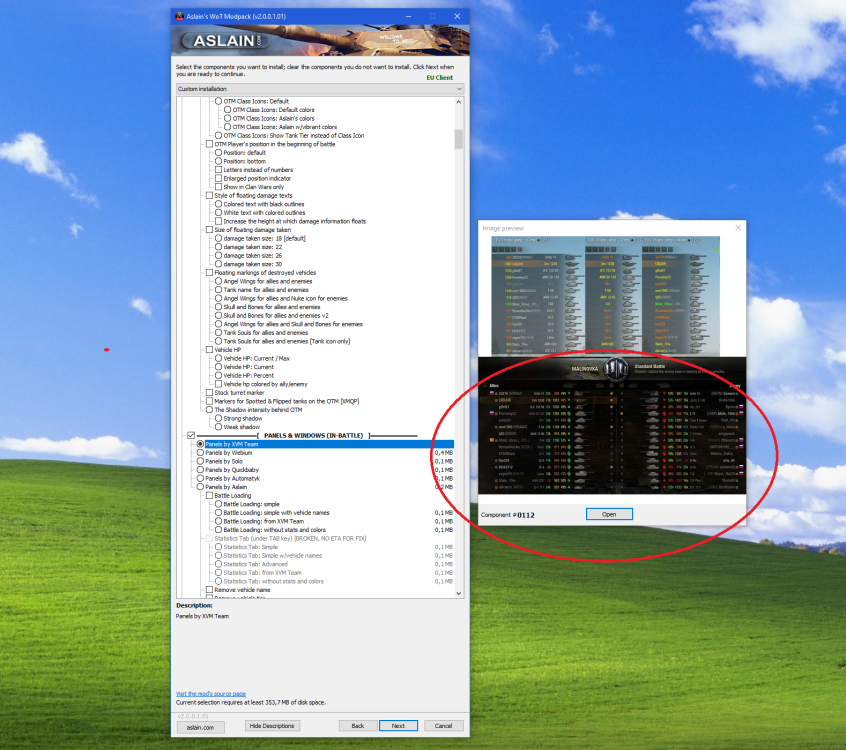
Task: Enable Letters instead of numbers
Action: 219,169
